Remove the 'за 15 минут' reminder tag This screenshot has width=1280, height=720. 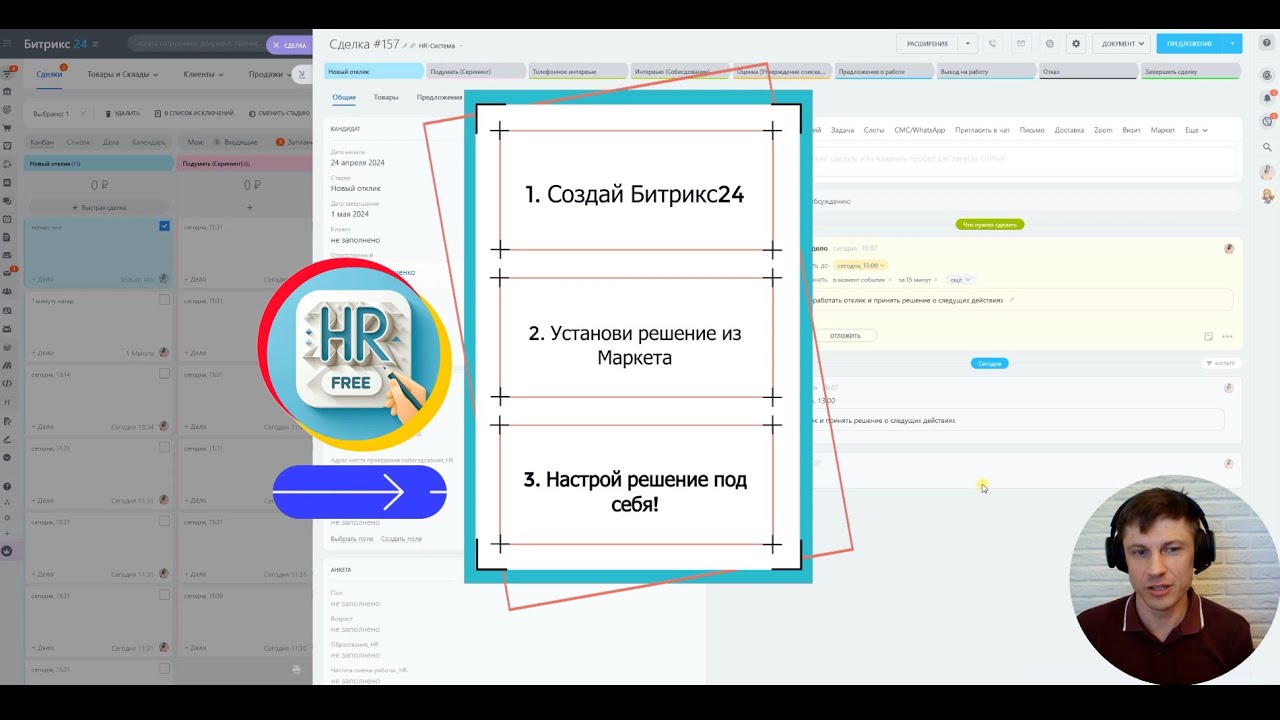point(936,280)
